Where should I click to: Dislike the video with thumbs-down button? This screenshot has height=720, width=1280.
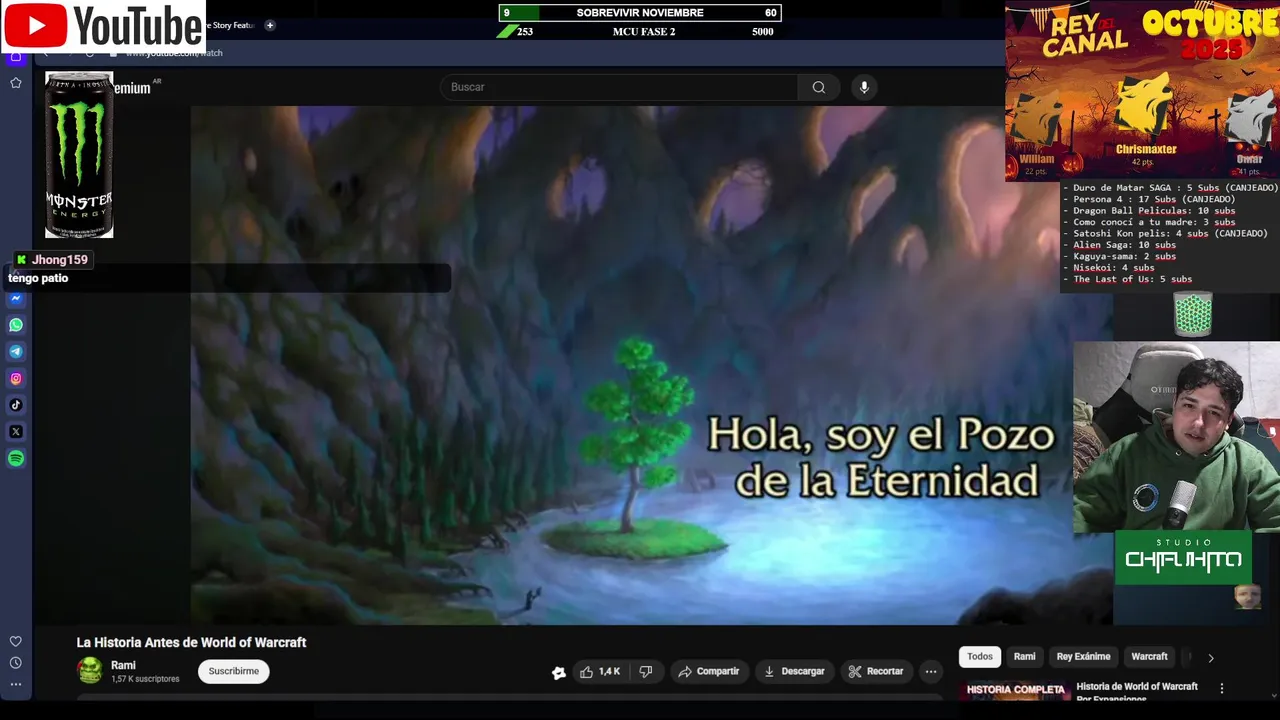[x=646, y=672]
